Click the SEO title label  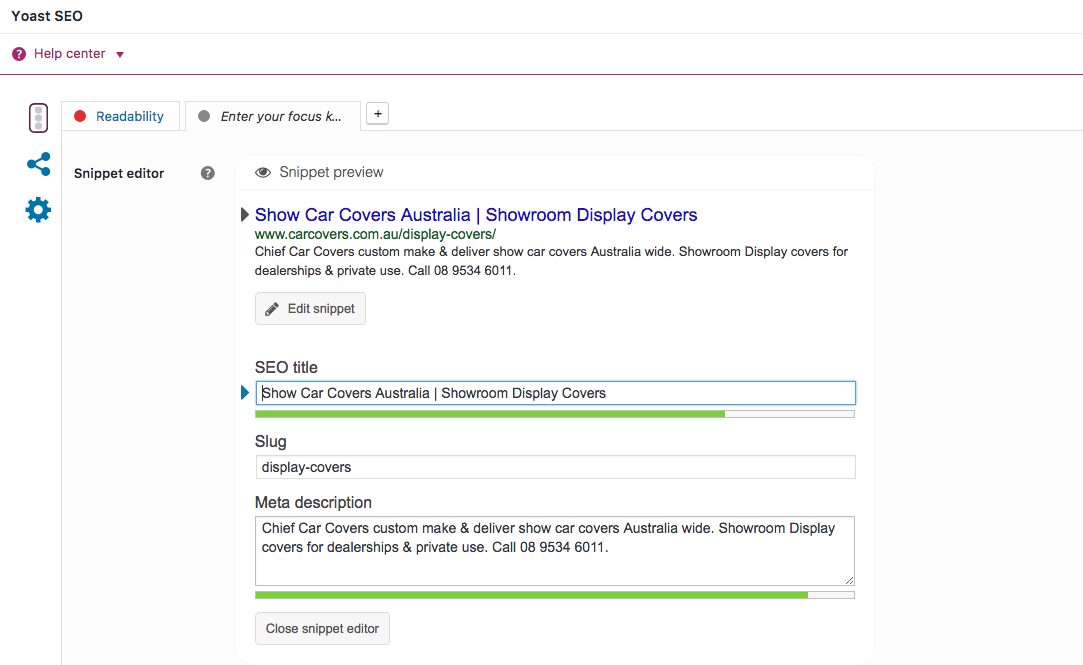click(286, 367)
